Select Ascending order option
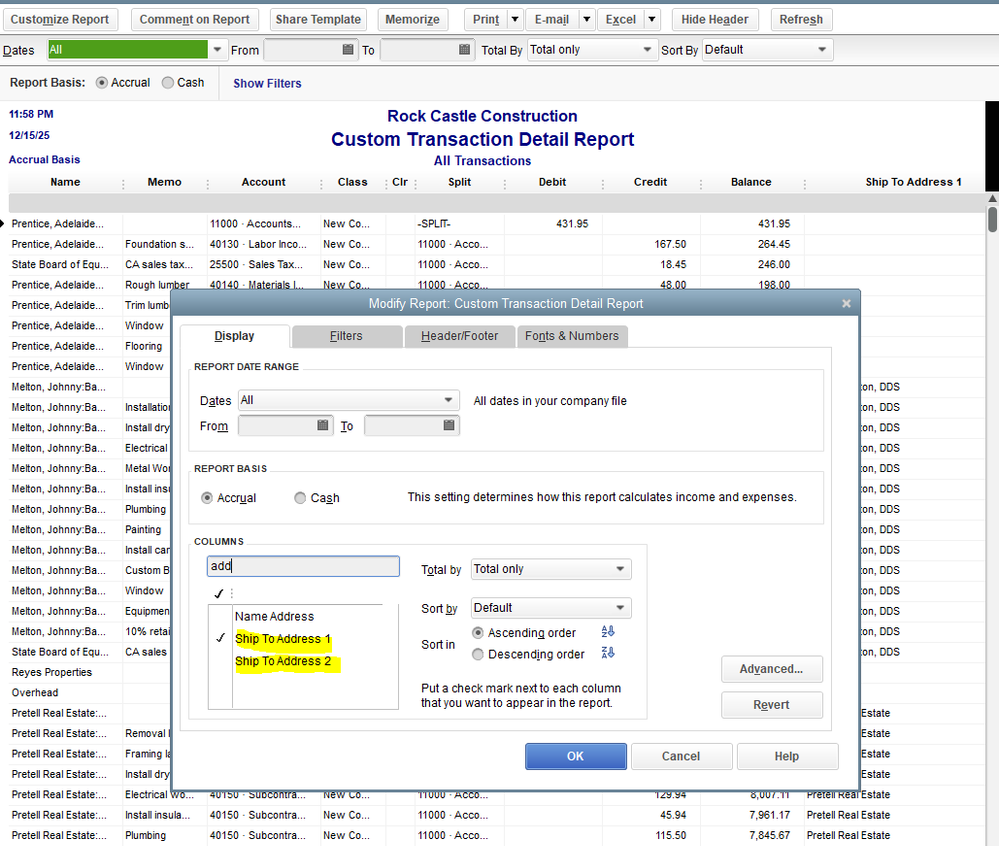 pos(478,633)
